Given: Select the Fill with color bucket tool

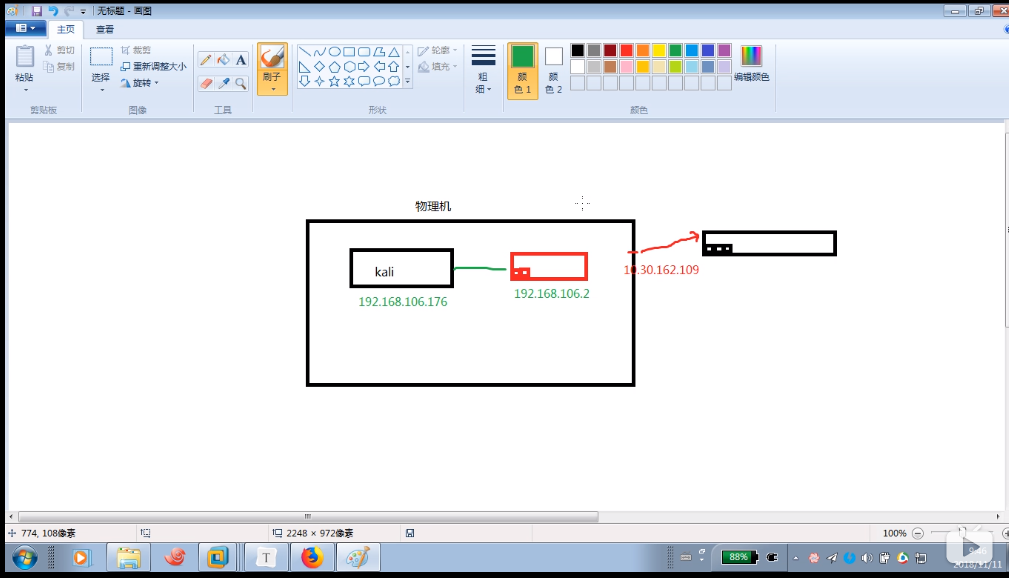Looking at the screenshot, I should (x=223, y=60).
